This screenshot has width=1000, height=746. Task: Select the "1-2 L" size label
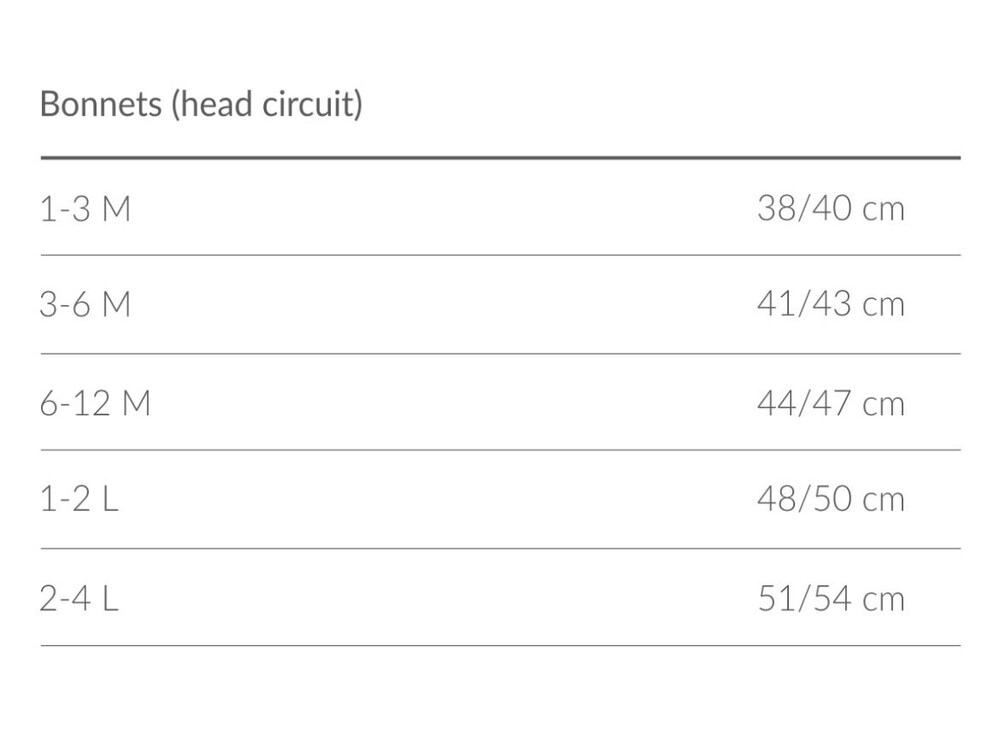(79, 499)
